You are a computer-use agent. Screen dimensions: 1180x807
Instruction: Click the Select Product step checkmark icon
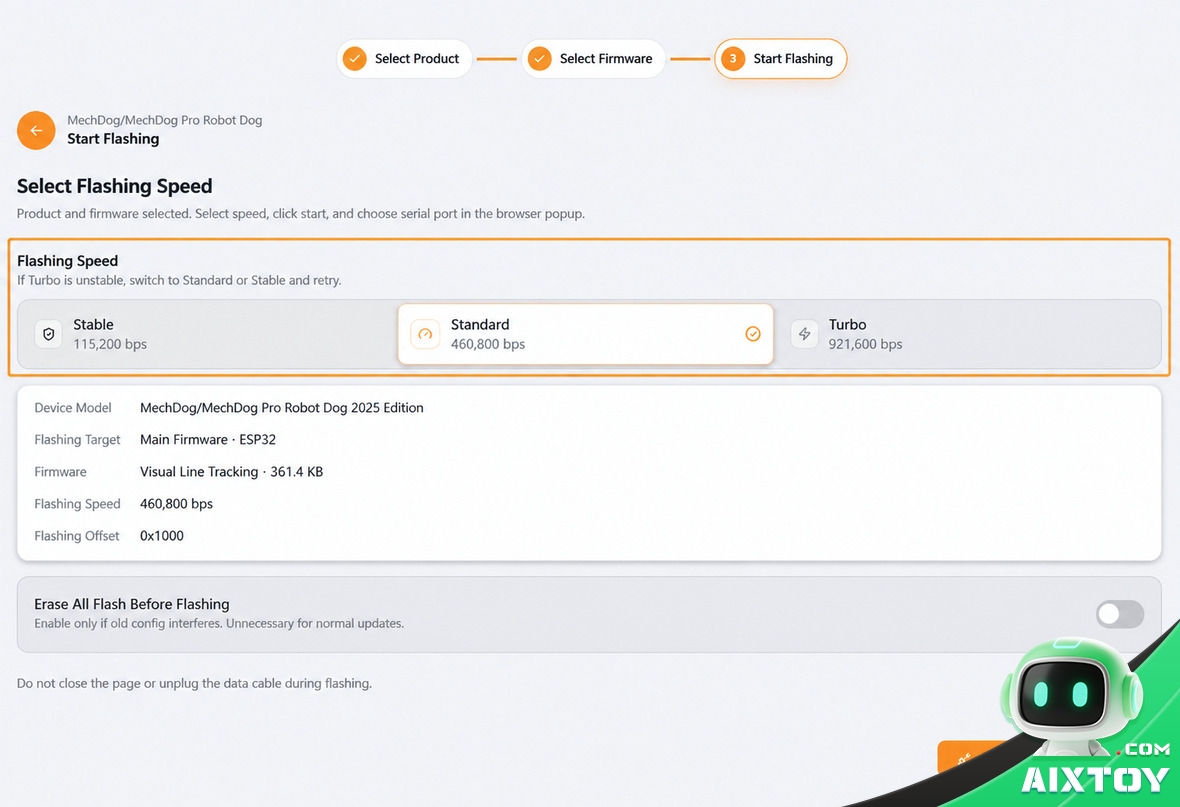click(x=354, y=59)
